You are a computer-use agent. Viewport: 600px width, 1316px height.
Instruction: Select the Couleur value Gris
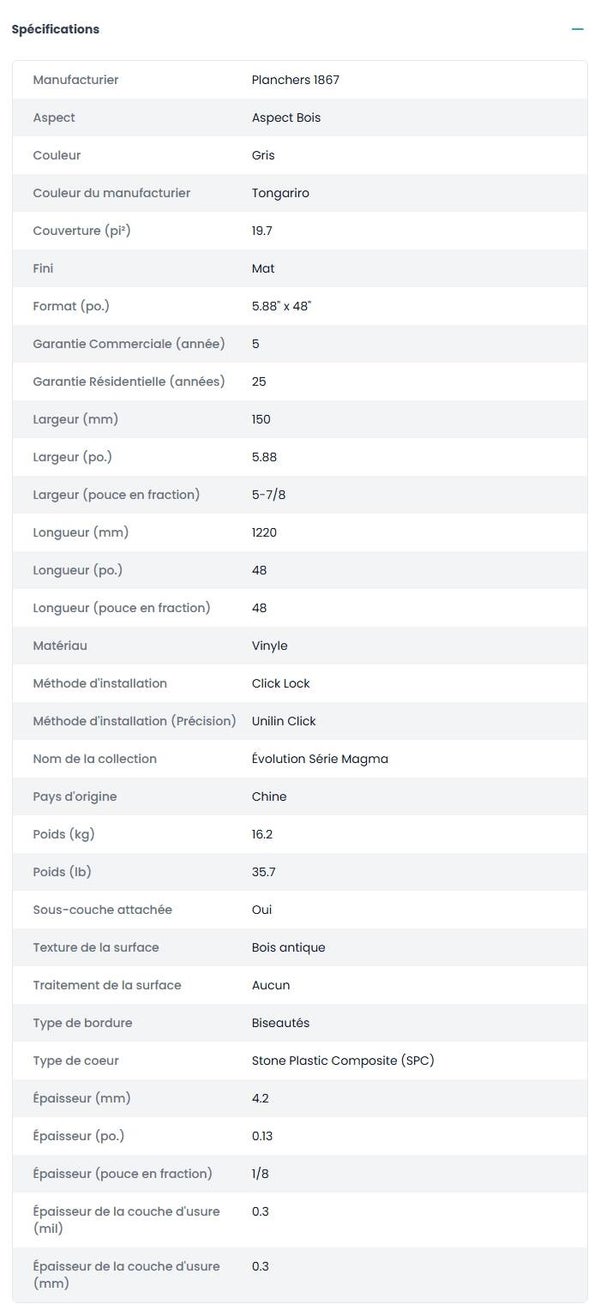[263, 156]
